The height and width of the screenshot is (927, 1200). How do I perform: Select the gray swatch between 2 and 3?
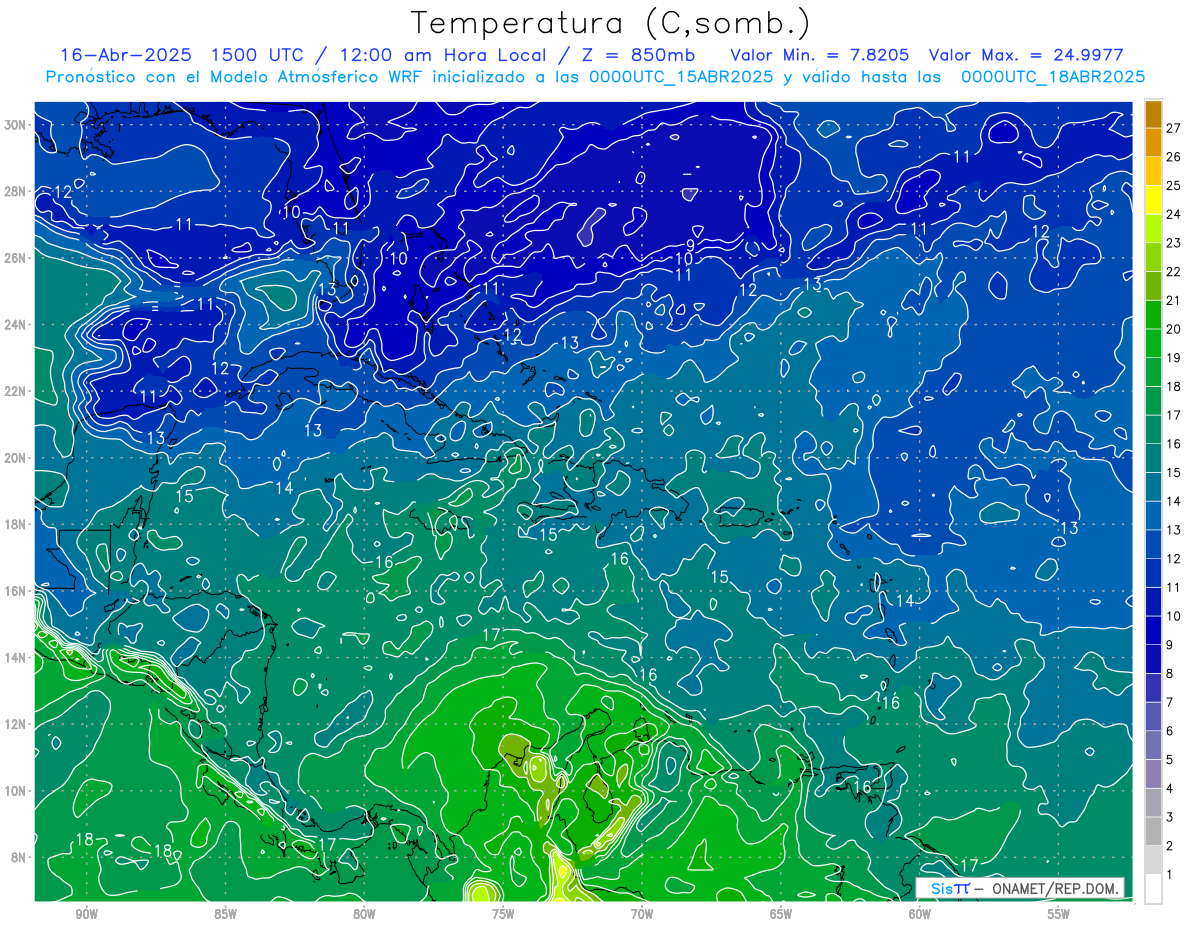coord(1153,832)
